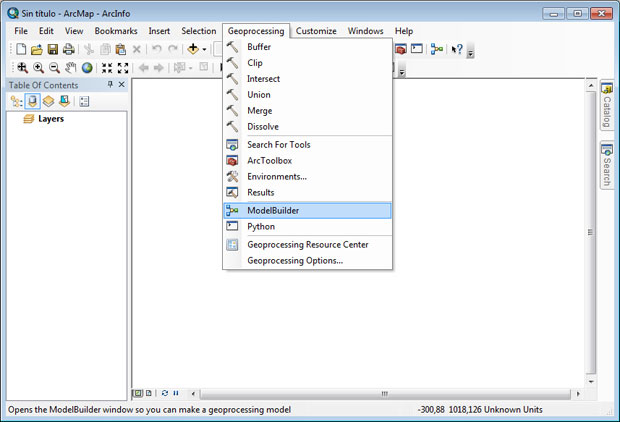Click the Add Data button icon
This screenshot has height=422, width=620.
tap(193, 49)
